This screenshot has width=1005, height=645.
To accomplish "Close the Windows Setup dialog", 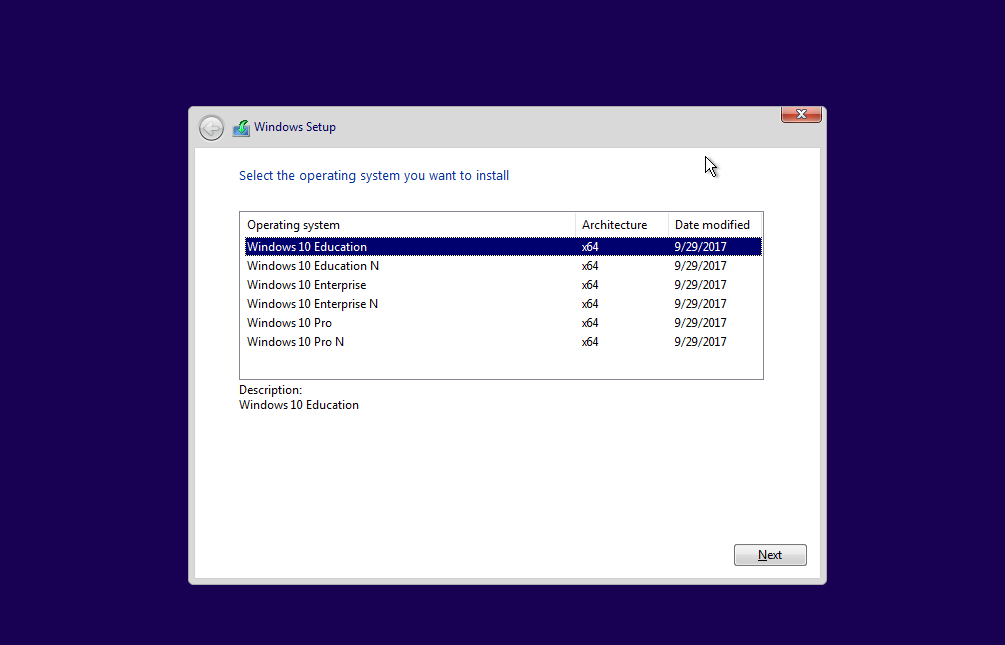I will (801, 114).
